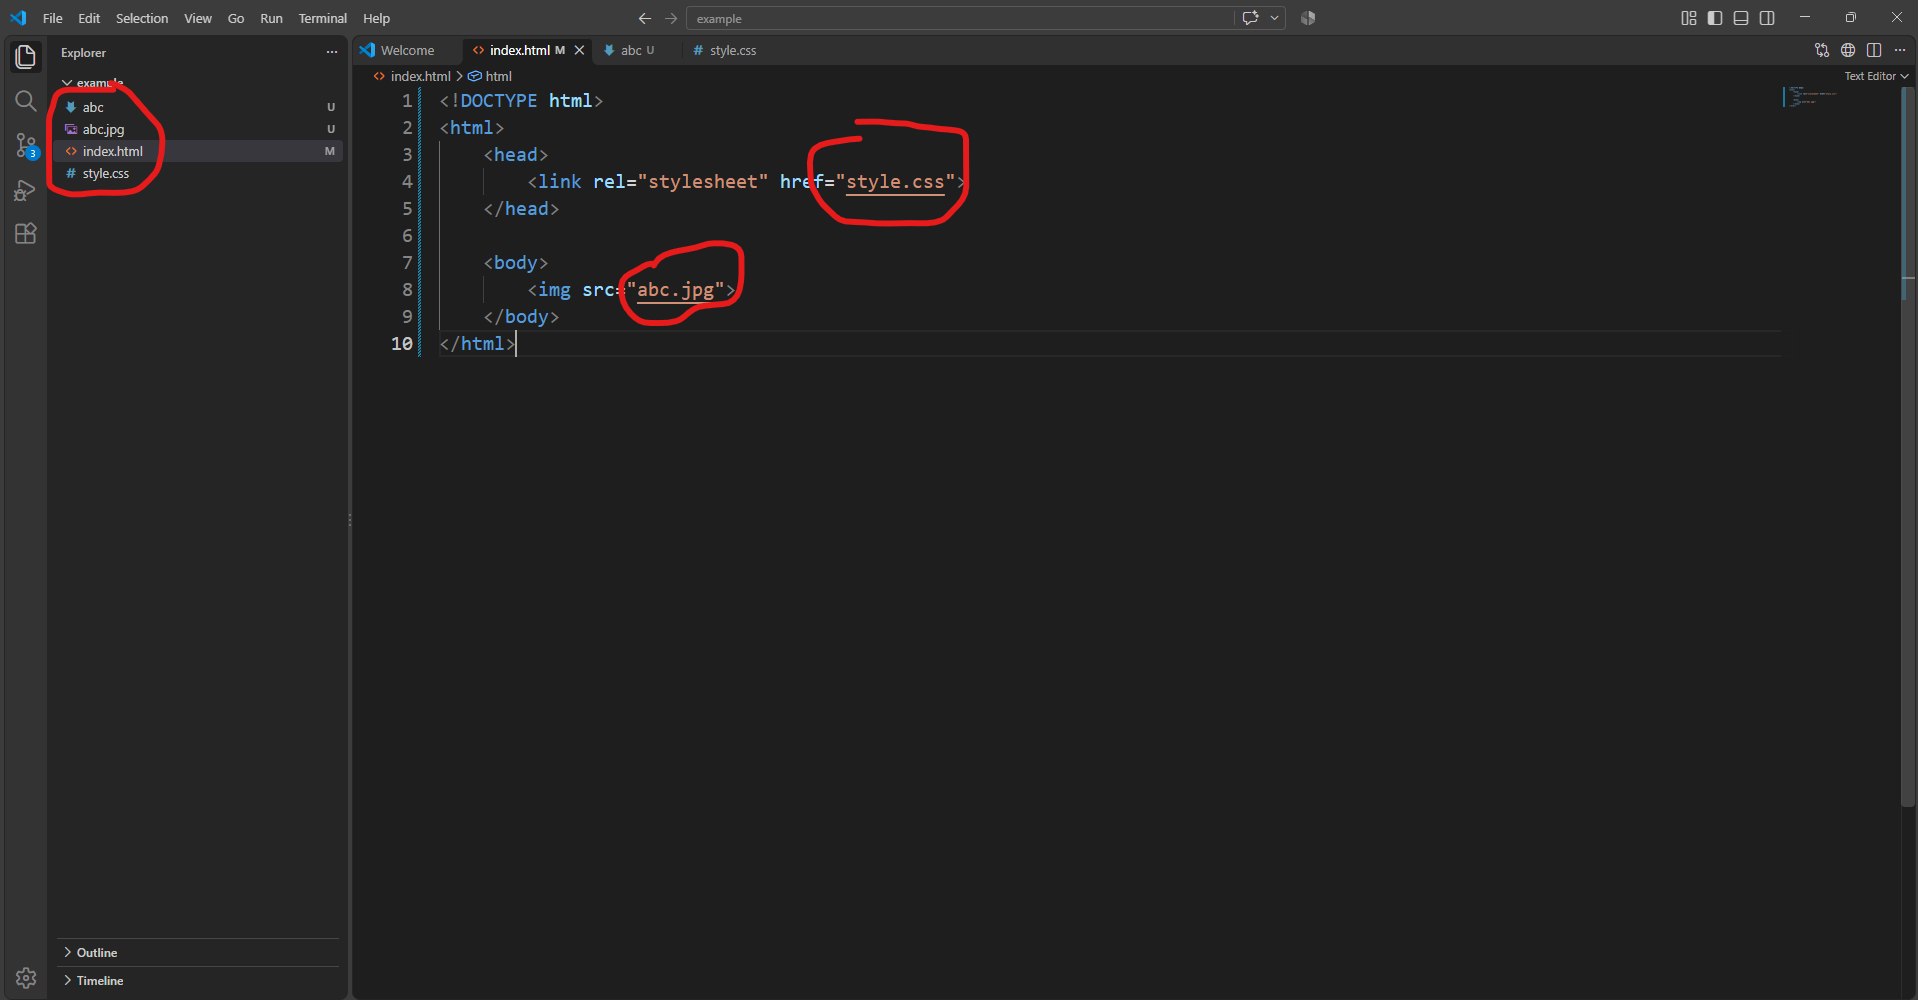Click the editor vertical scrollbar

click(x=1908, y=447)
